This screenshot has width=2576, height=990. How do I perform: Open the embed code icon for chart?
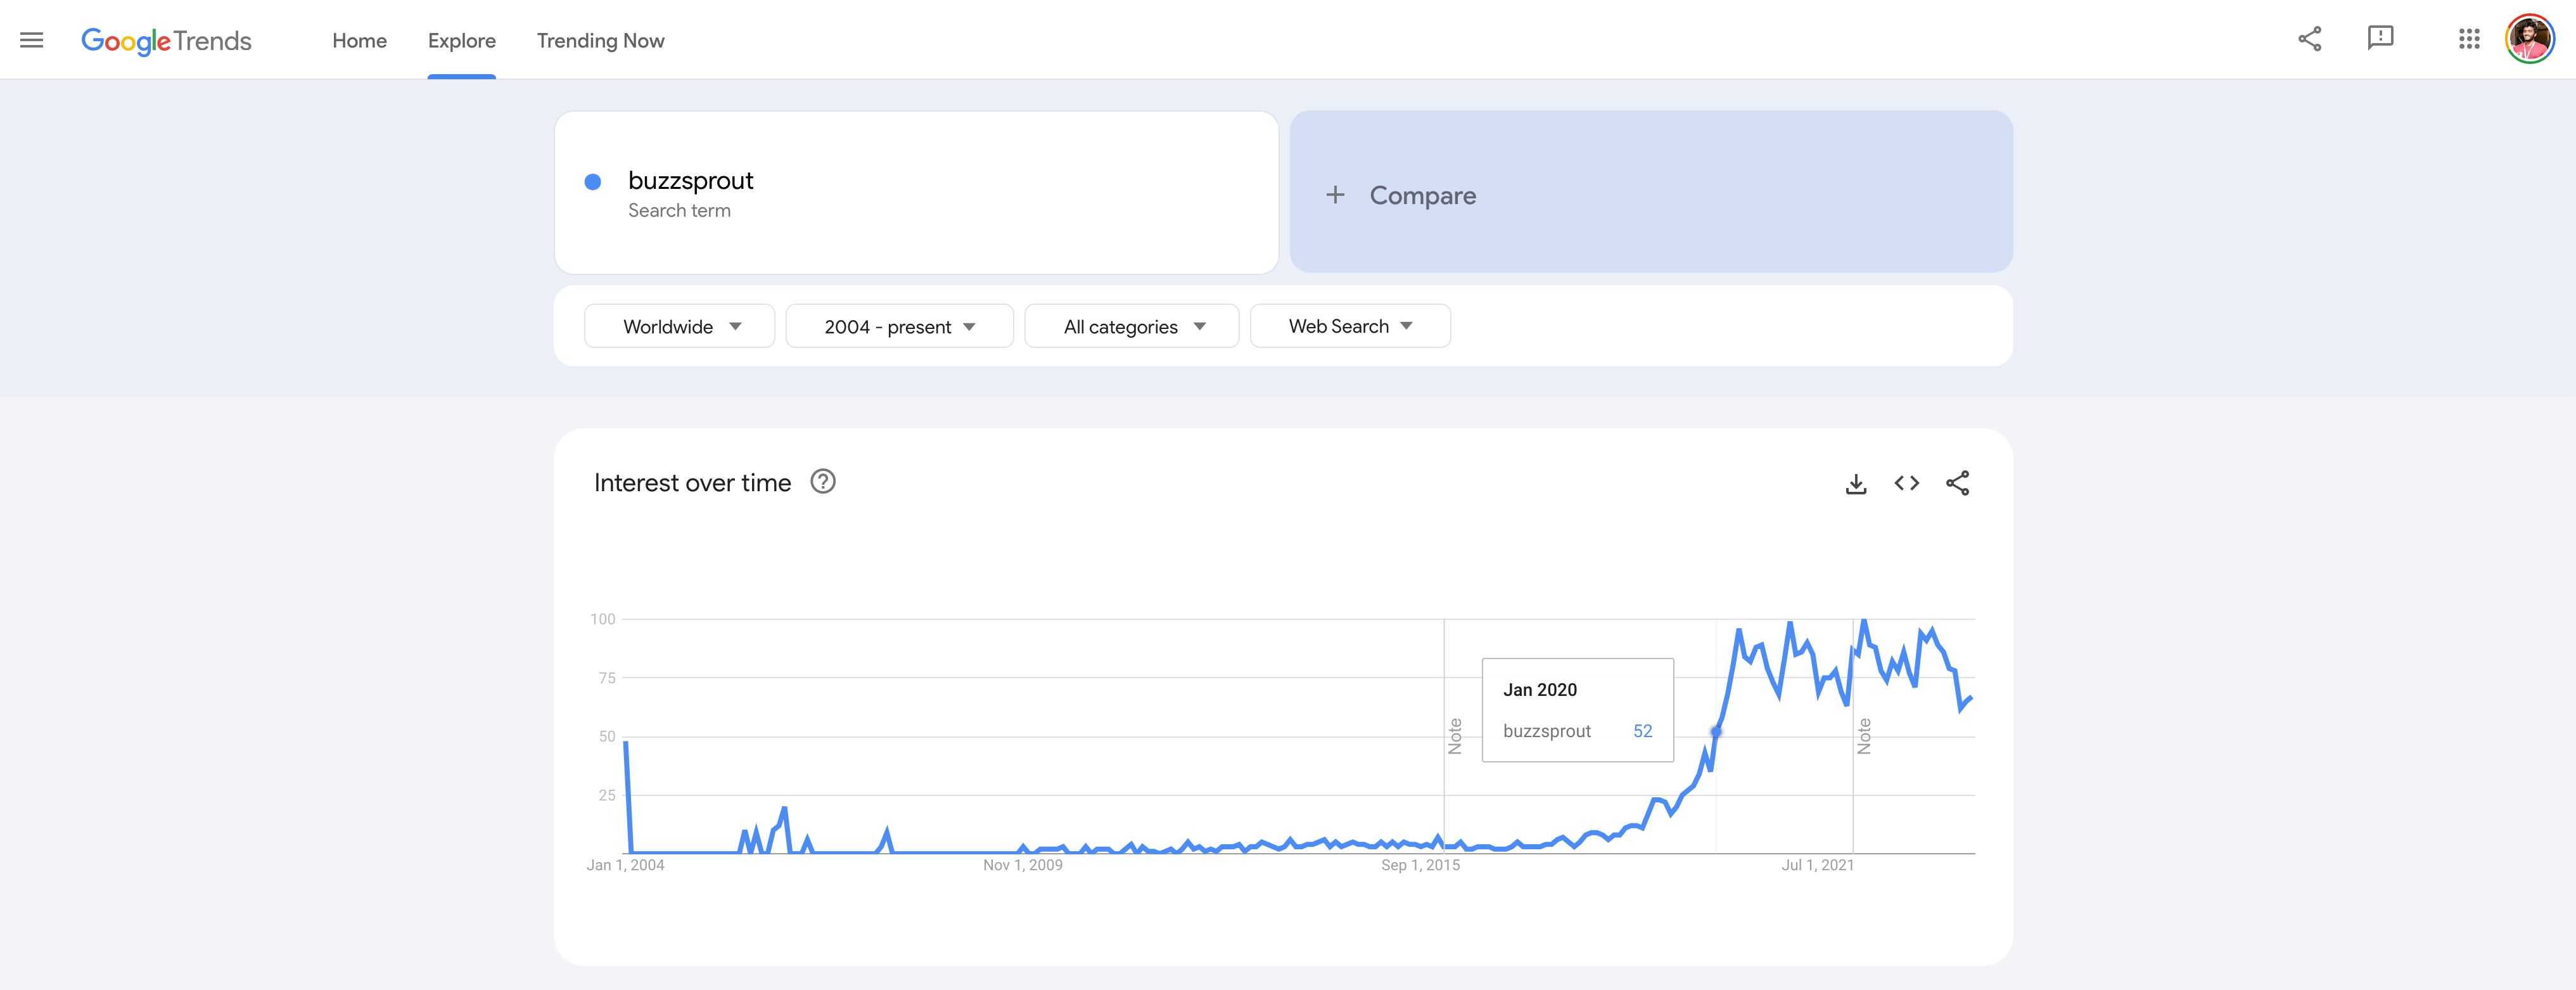[x=1906, y=483]
